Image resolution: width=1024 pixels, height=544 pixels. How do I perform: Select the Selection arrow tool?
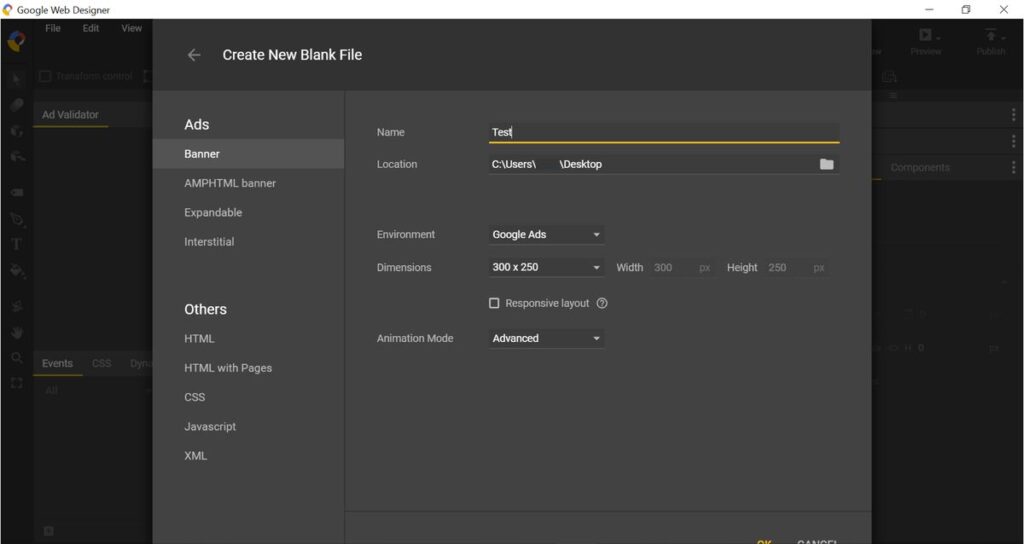pyautogui.click(x=17, y=79)
